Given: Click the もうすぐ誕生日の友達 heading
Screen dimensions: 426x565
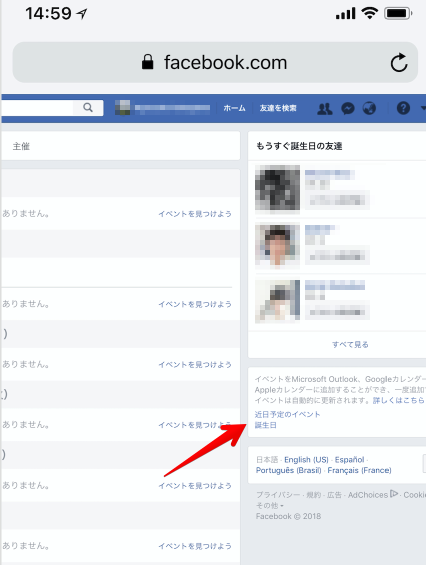Looking at the screenshot, I should click(299, 146).
